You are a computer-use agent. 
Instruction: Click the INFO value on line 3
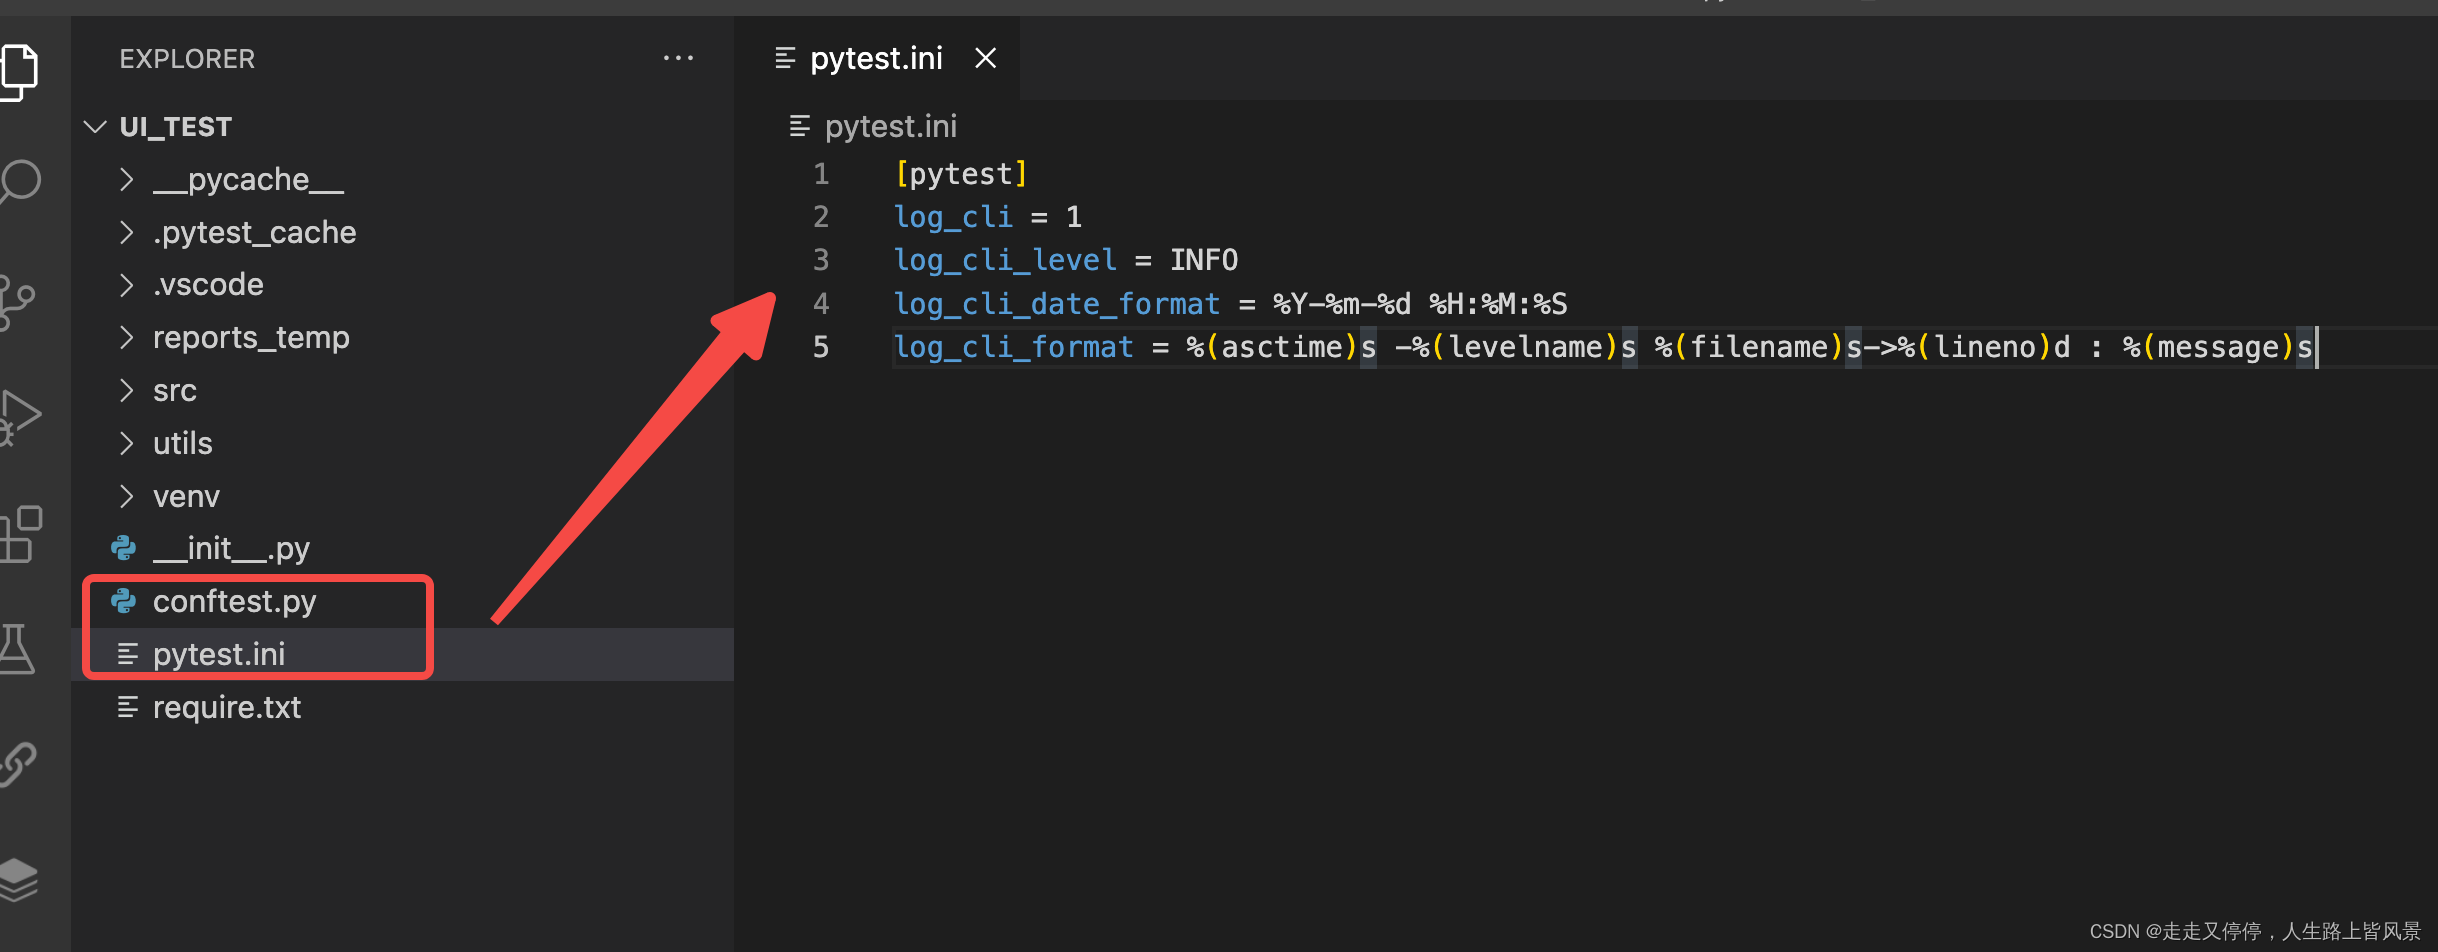click(1204, 260)
